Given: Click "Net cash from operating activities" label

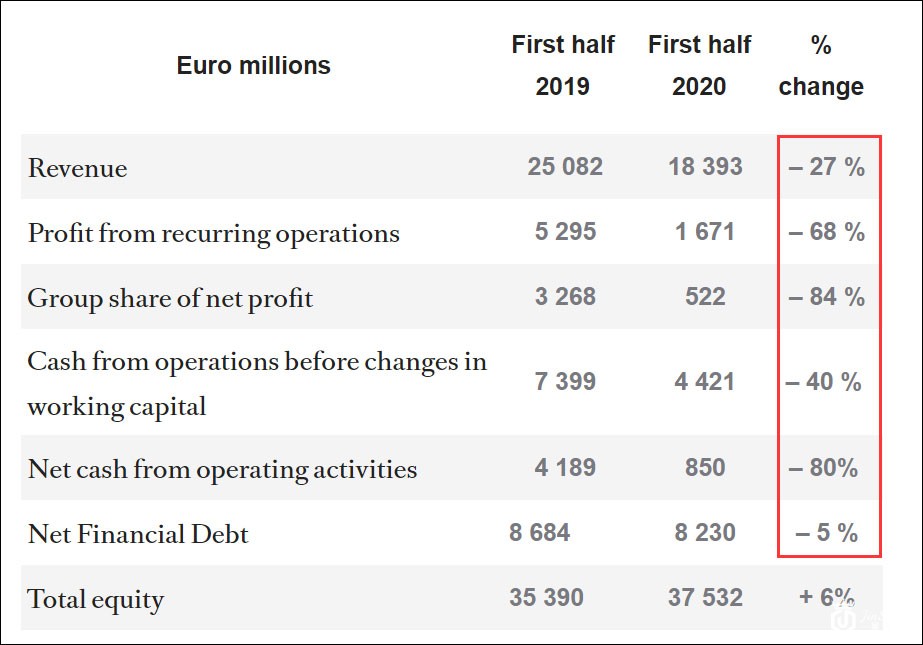Looking at the screenshot, I should click(222, 469).
